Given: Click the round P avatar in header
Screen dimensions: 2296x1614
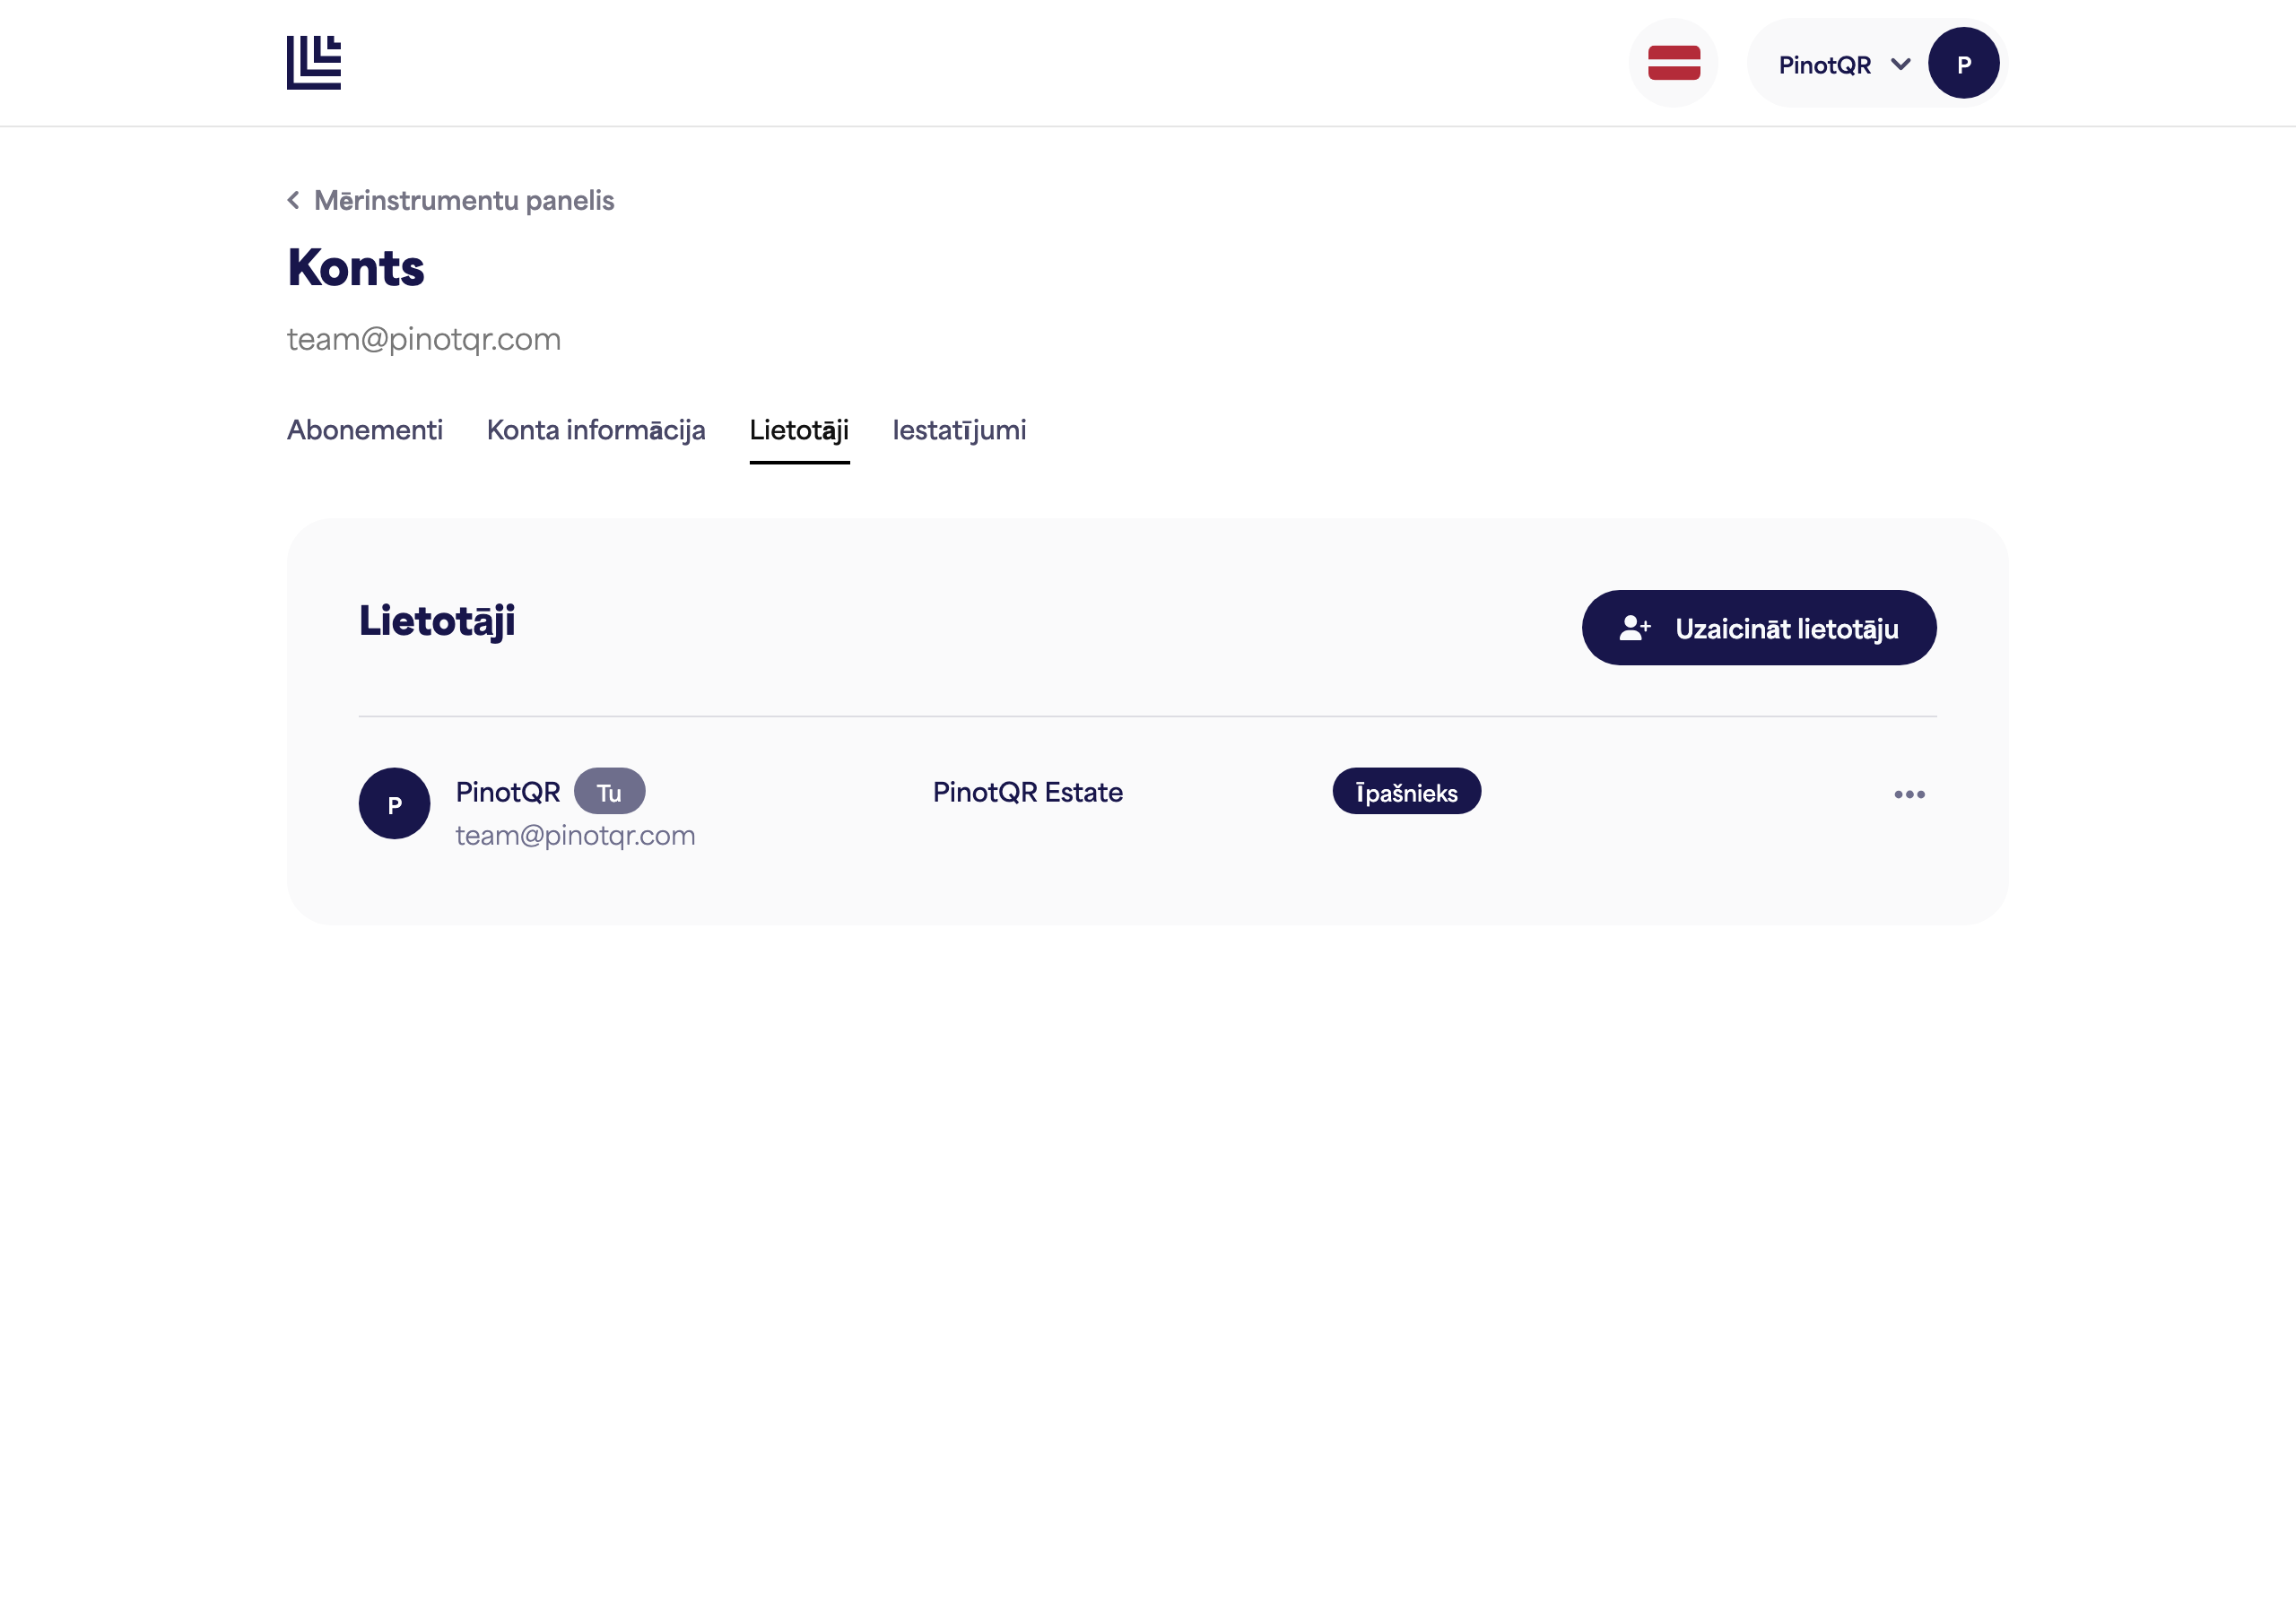Looking at the screenshot, I should click(x=1963, y=63).
